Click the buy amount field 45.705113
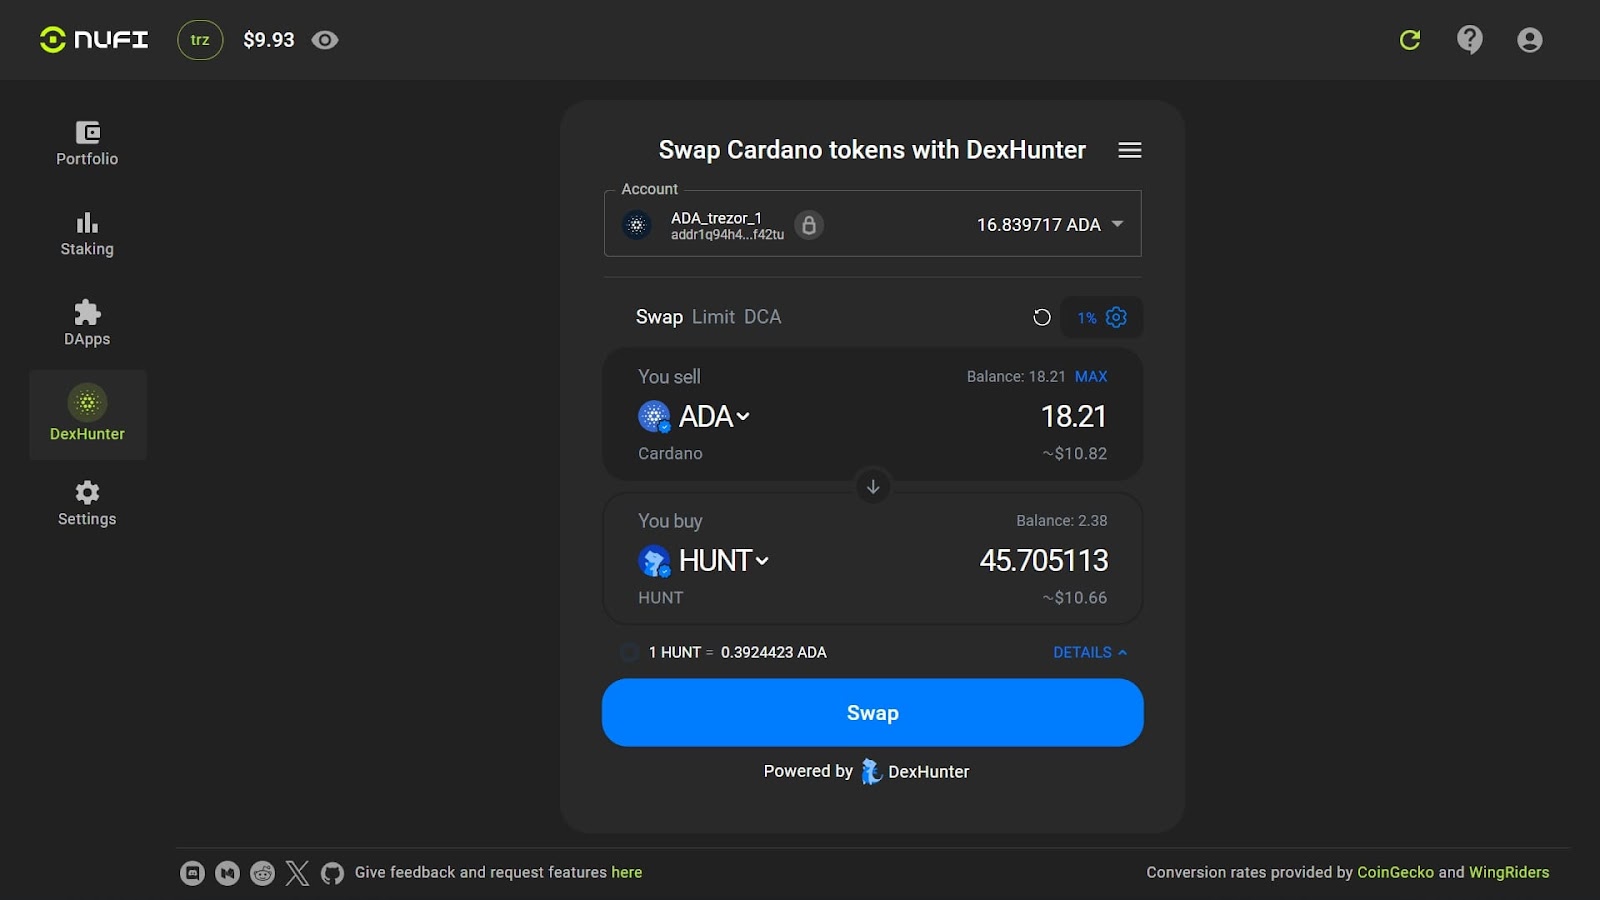Image resolution: width=1600 pixels, height=900 pixels. (x=1044, y=560)
